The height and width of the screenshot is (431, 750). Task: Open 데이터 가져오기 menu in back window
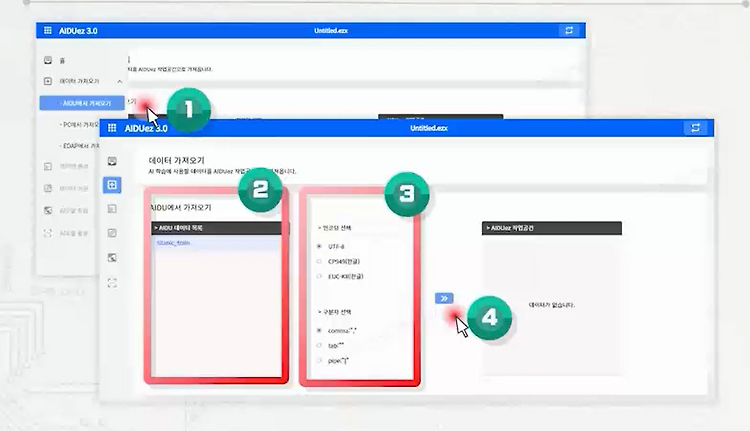pyautogui.click(x=79, y=81)
